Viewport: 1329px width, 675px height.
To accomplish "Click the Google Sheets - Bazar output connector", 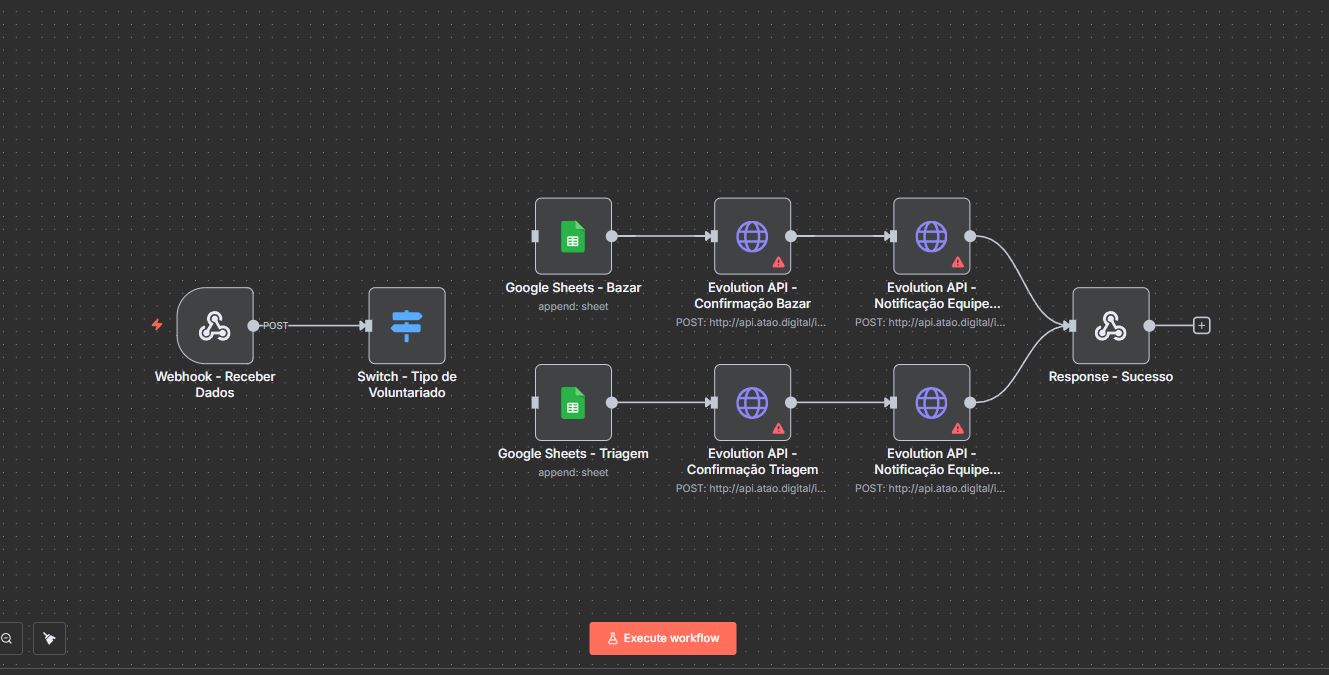I will pos(611,236).
